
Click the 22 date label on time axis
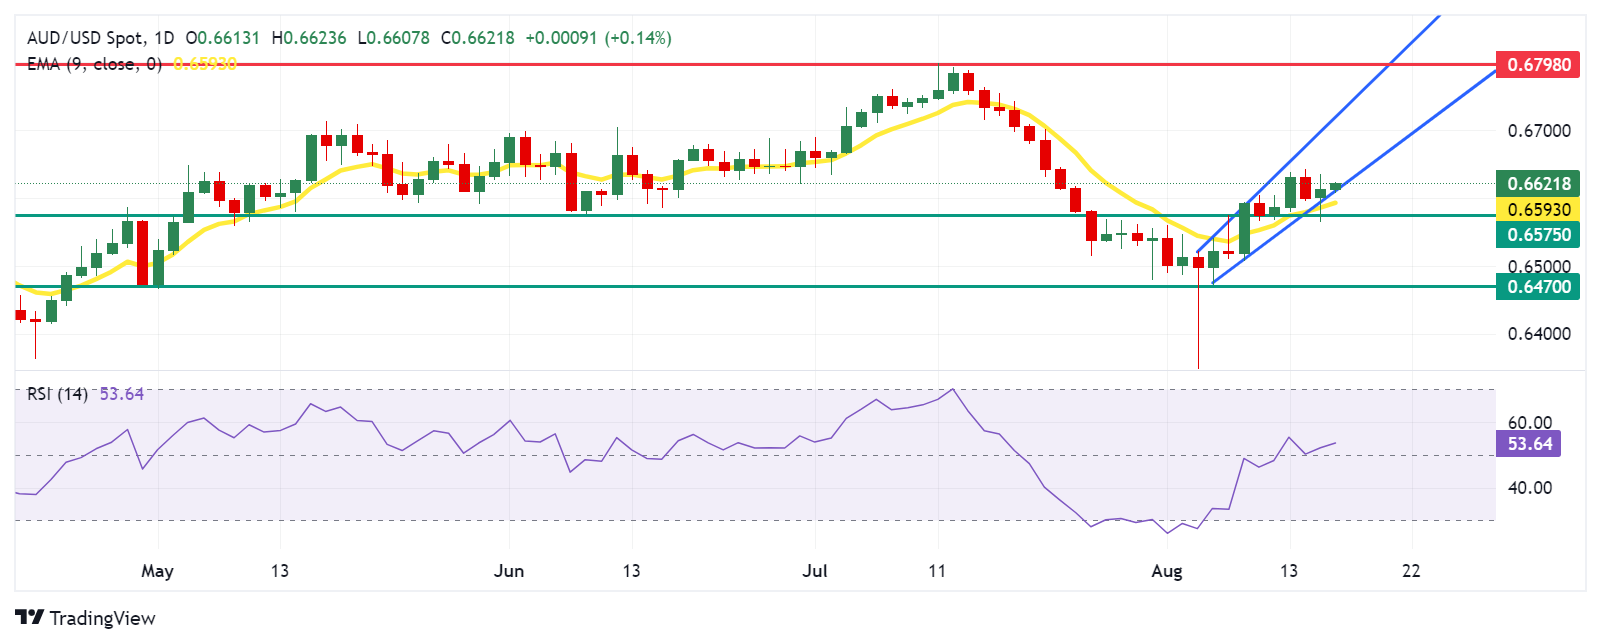pos(1411,571)
